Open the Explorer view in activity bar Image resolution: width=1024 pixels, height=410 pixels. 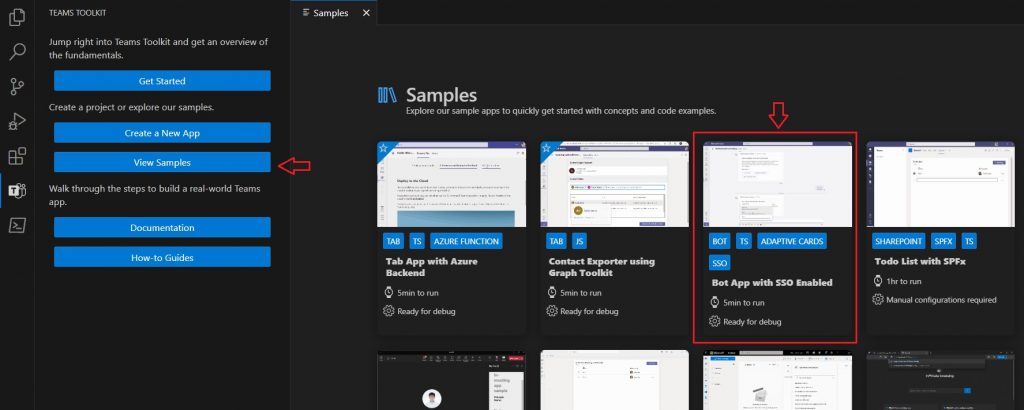16,20
